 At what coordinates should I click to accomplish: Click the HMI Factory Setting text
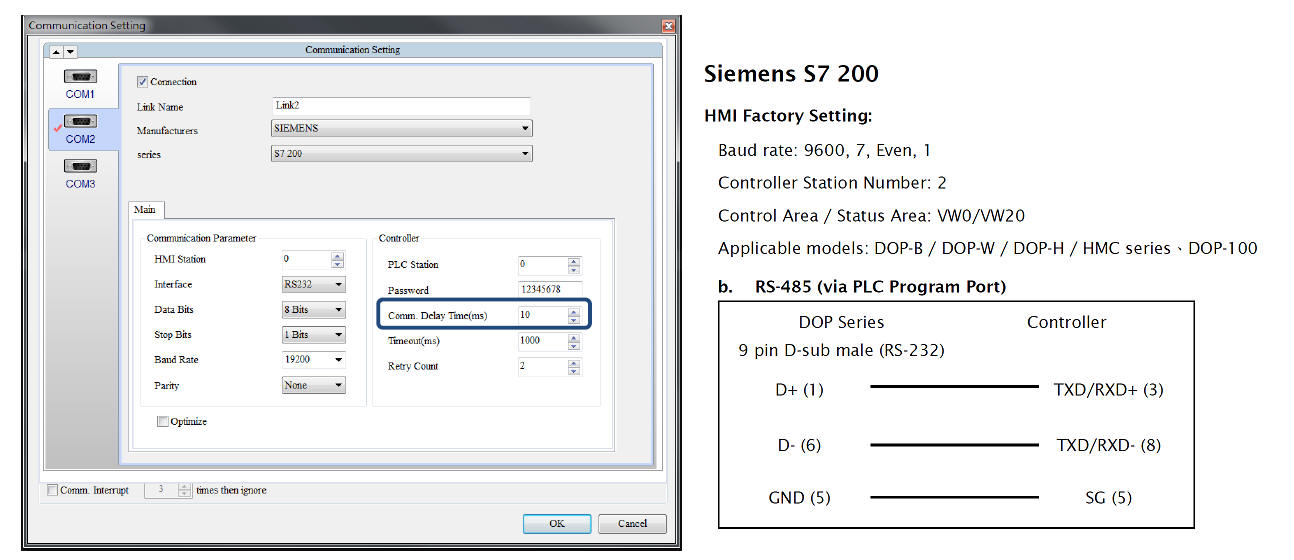(x=788, y=116)
